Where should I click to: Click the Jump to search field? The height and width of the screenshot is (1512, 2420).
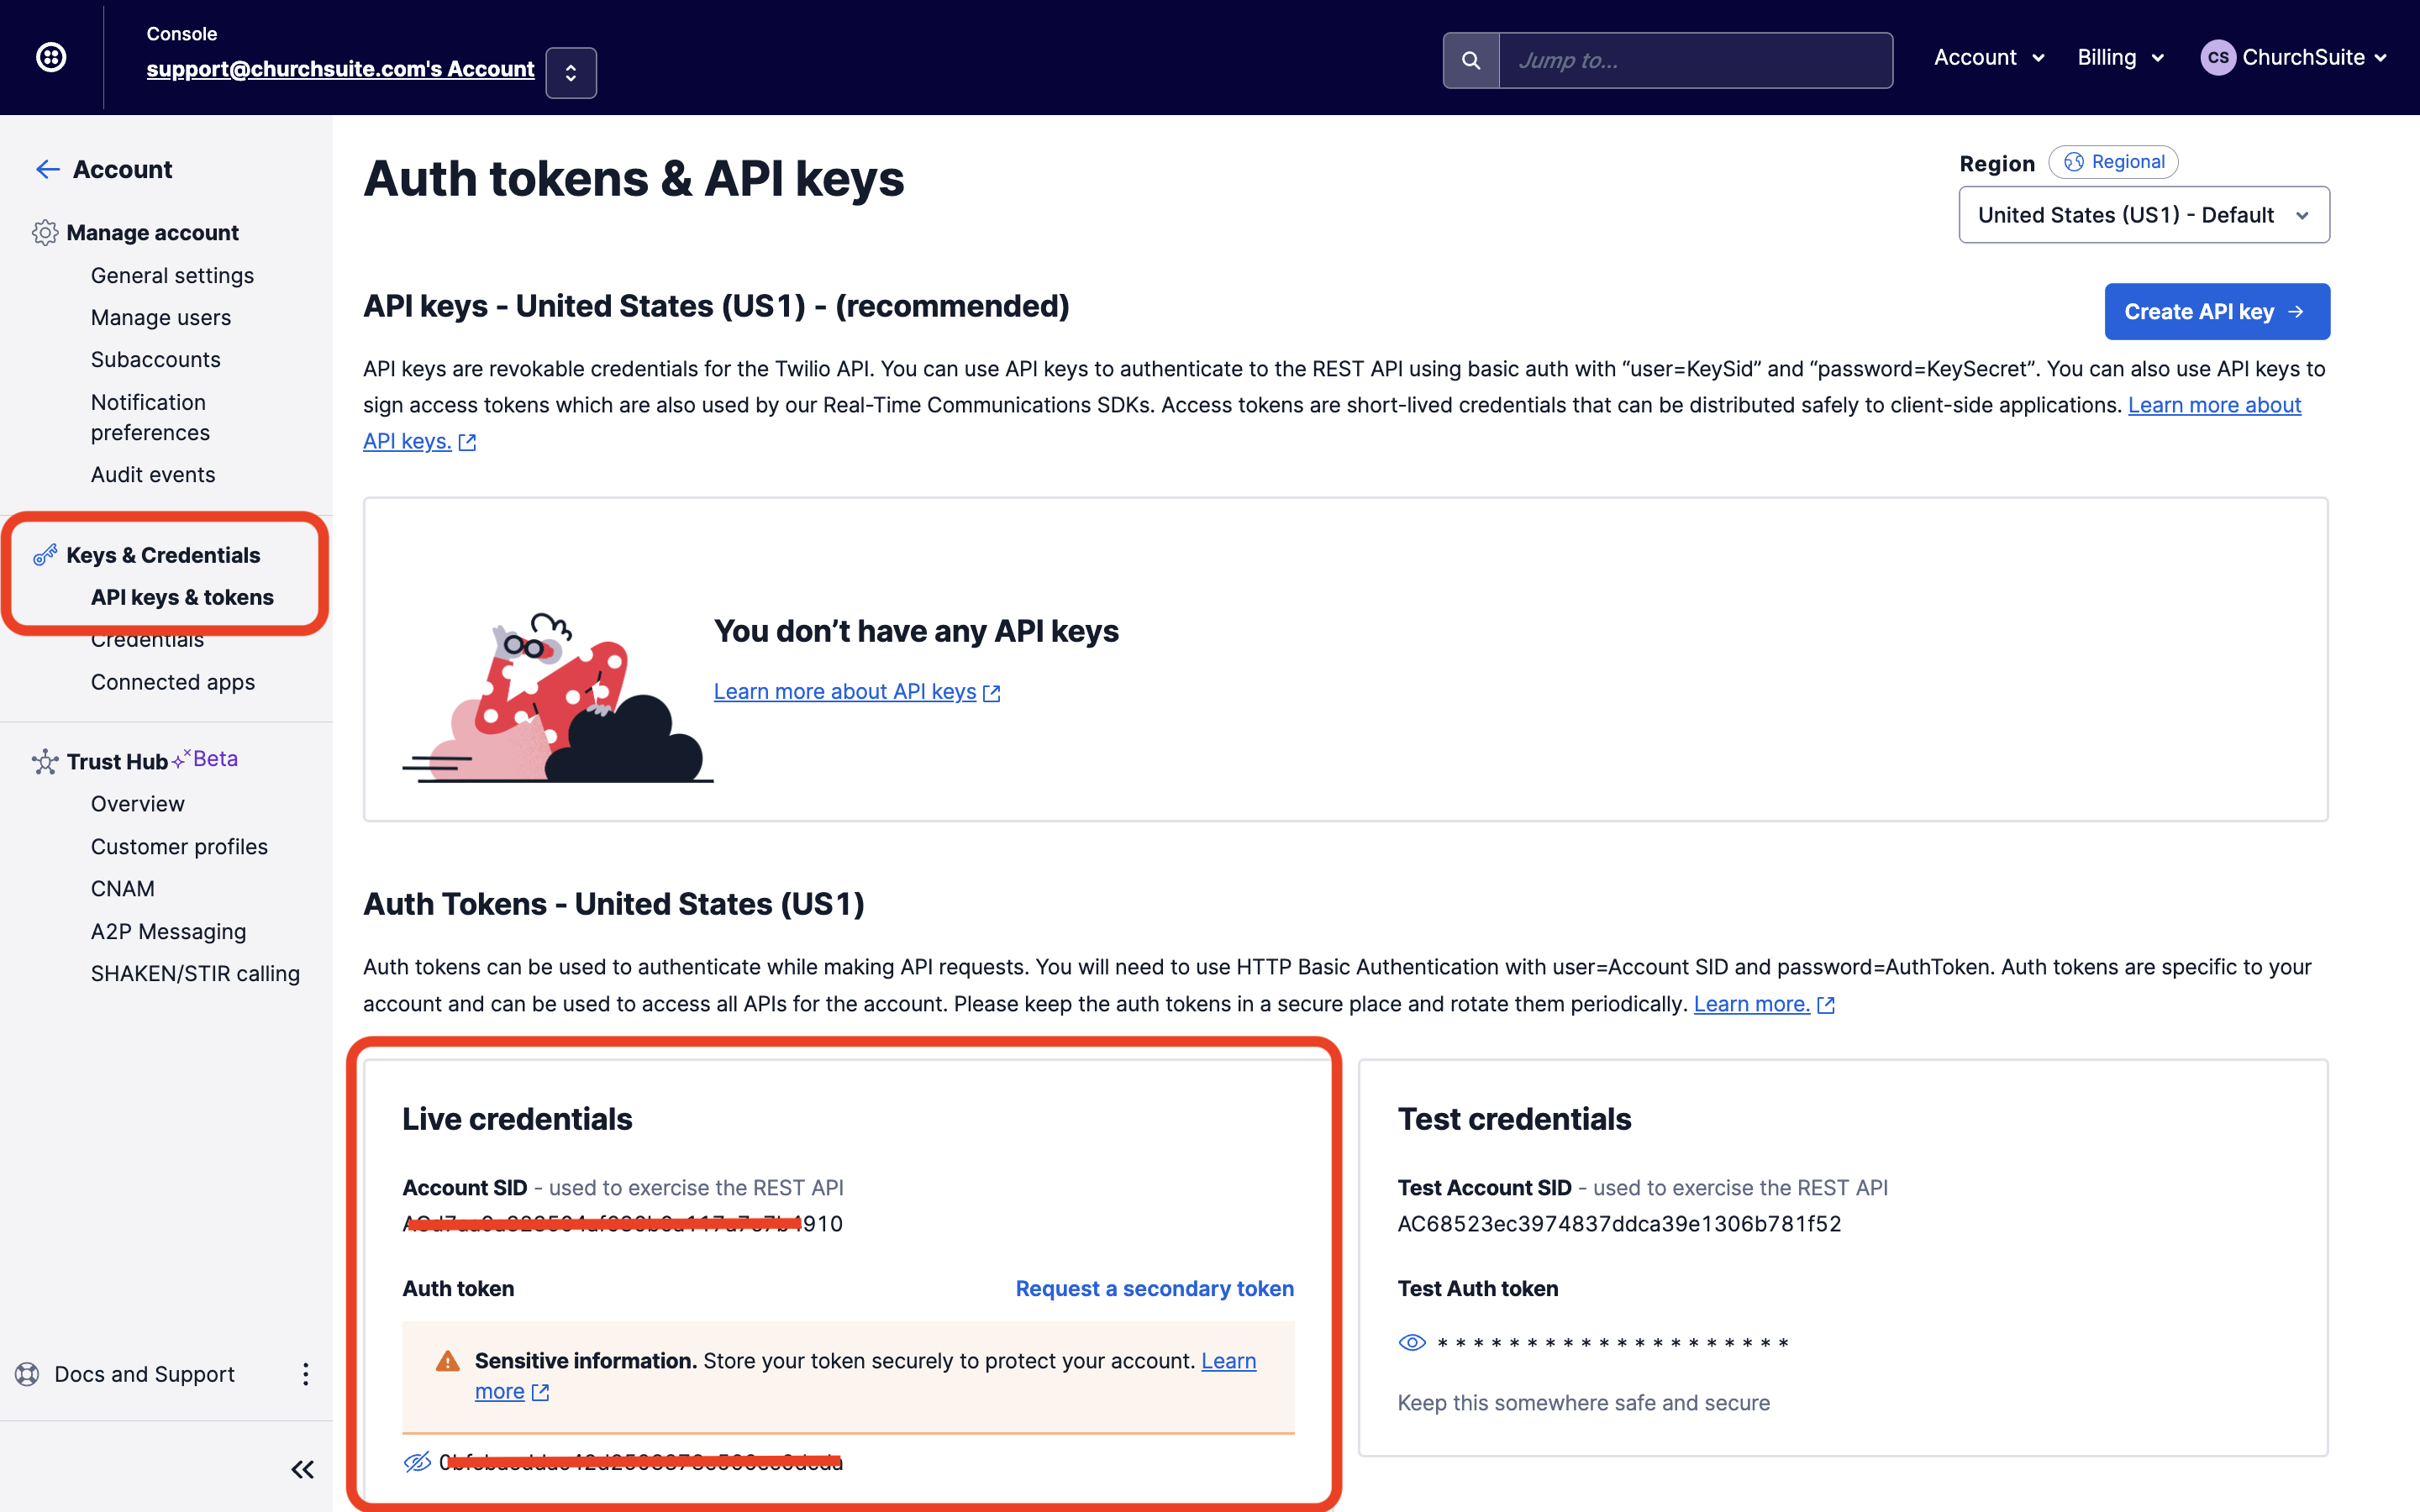point(1695,61)
